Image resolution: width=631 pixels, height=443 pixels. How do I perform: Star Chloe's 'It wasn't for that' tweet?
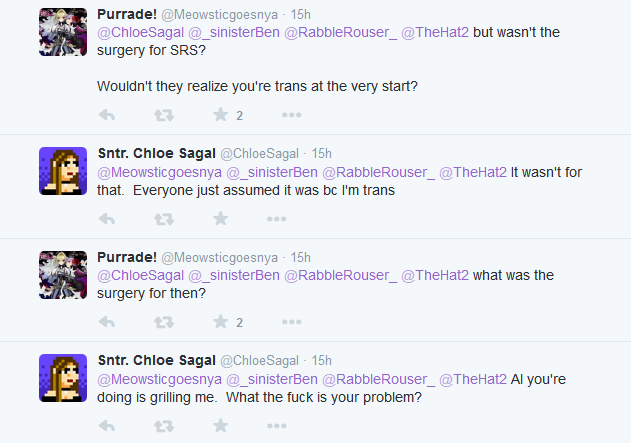(x=220, y=218)
